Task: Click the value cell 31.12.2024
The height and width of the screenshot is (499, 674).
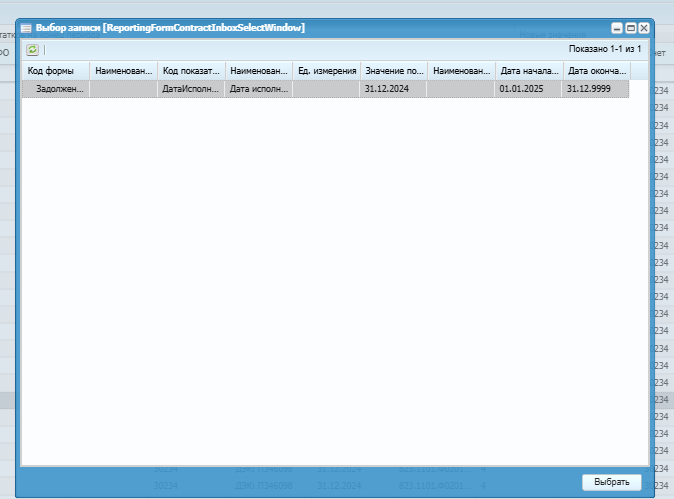Action: coord(394,89)
